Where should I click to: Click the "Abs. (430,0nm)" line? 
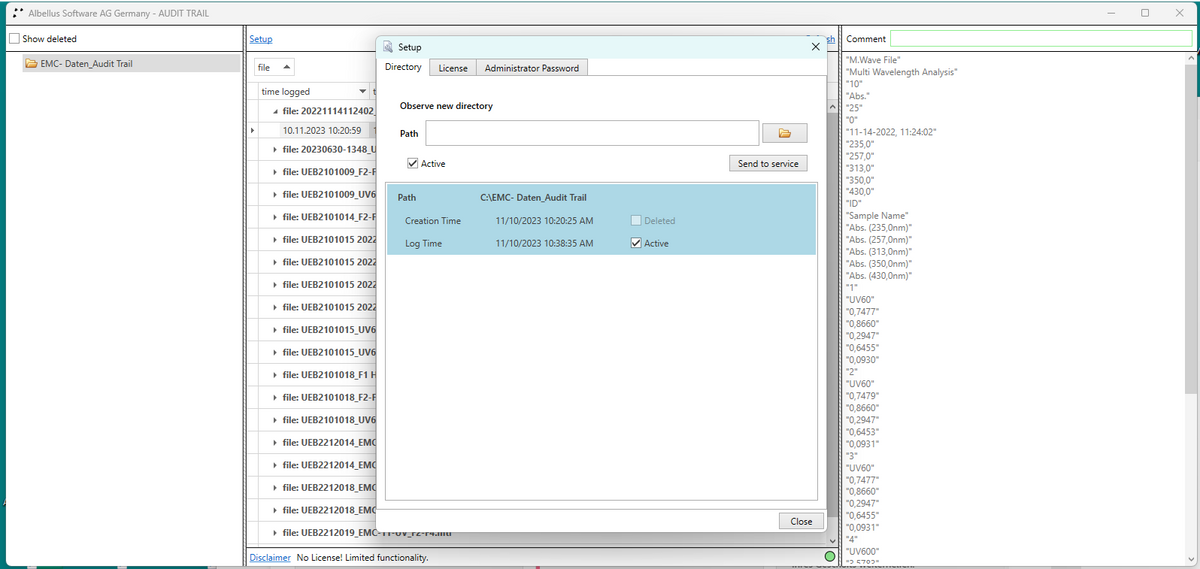click(879, 276)
